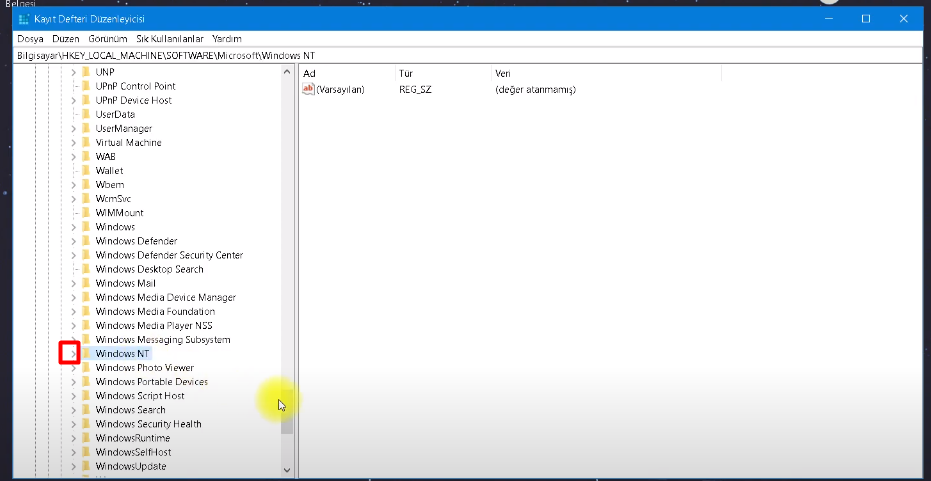
Task: Select the WindowsRuntime key label
Action: (133, 438)
